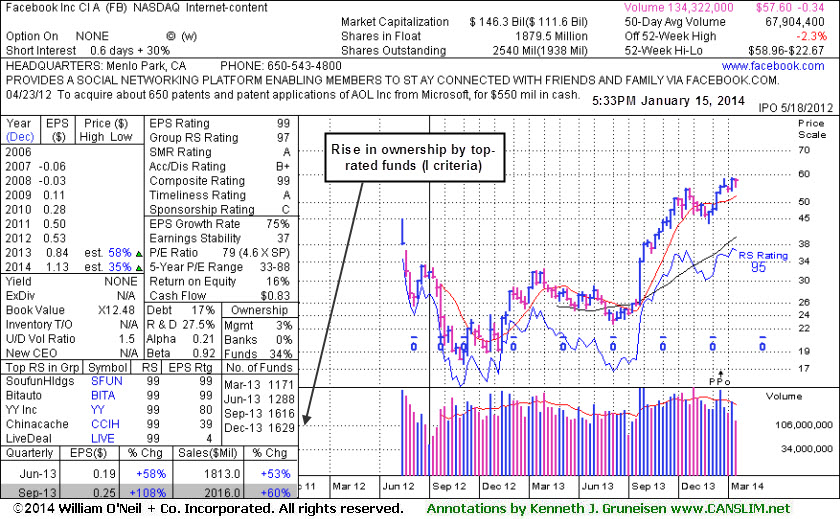This screenshot has width=840, height=519.
Task: Click the Sep-13 quarterly +60% sales change
Action: click(x=275, y=492)
